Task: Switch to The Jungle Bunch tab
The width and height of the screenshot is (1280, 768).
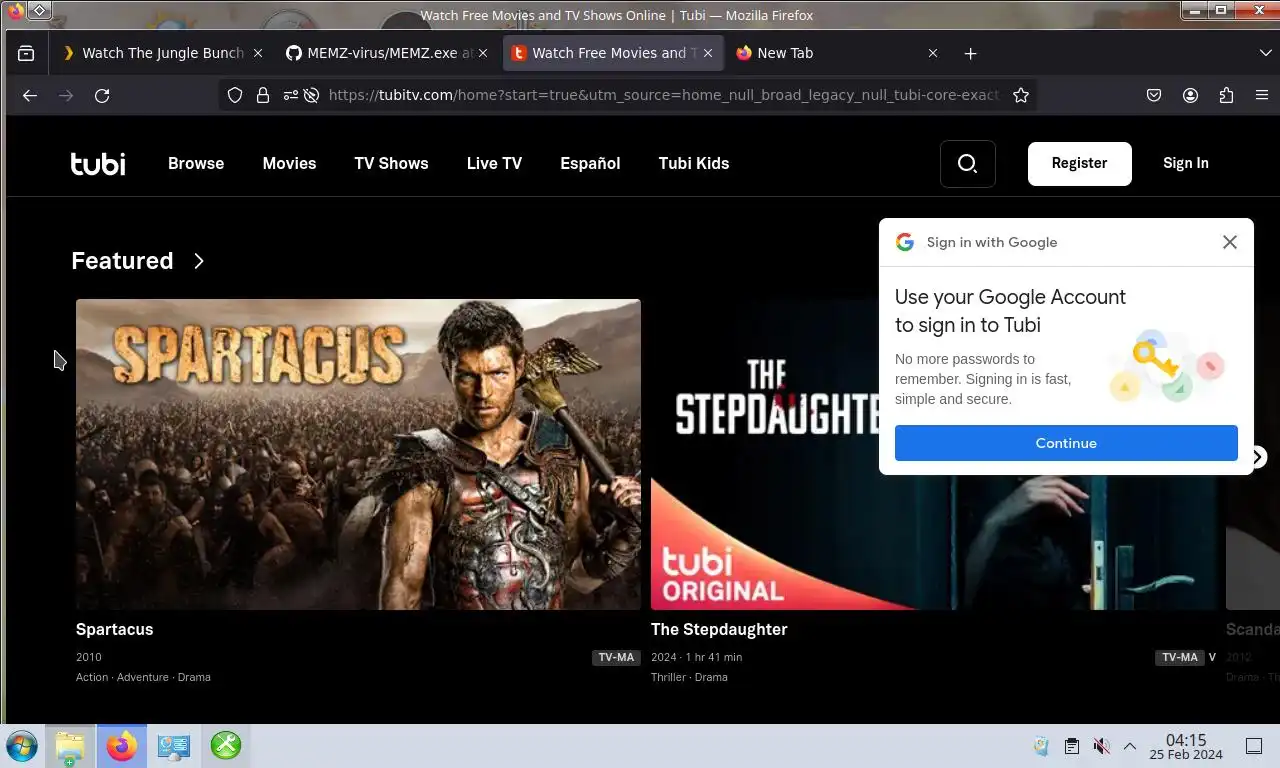Action: pyautogui.click(x=152, y=53)
